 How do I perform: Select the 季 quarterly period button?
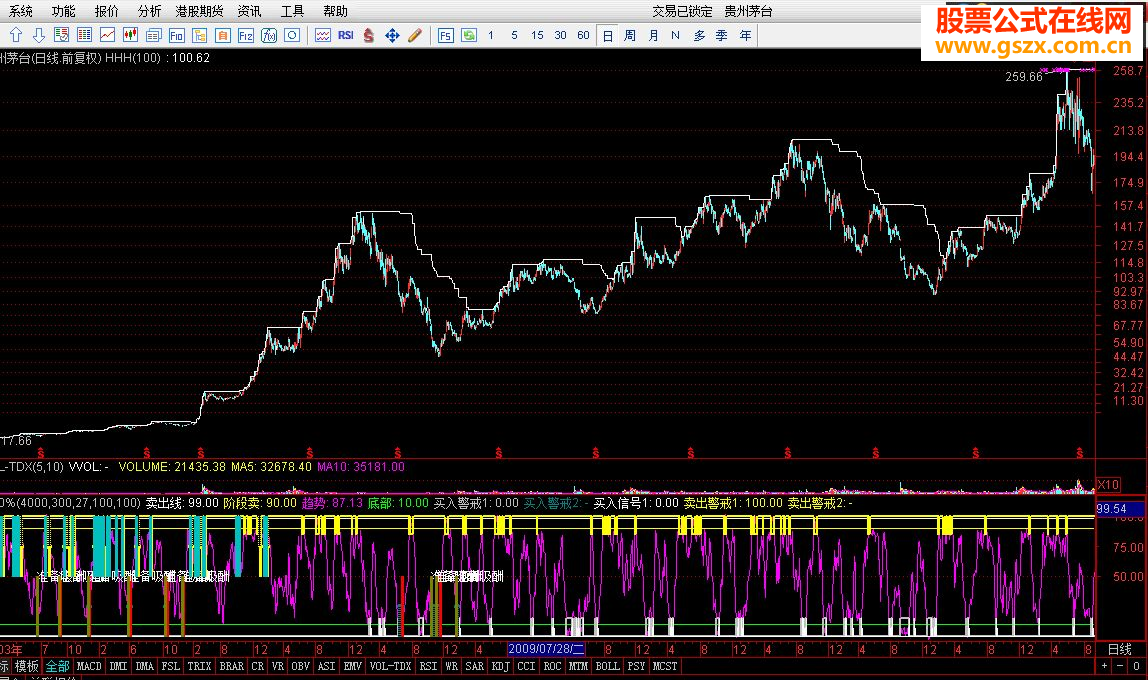[x=722, y=35]
